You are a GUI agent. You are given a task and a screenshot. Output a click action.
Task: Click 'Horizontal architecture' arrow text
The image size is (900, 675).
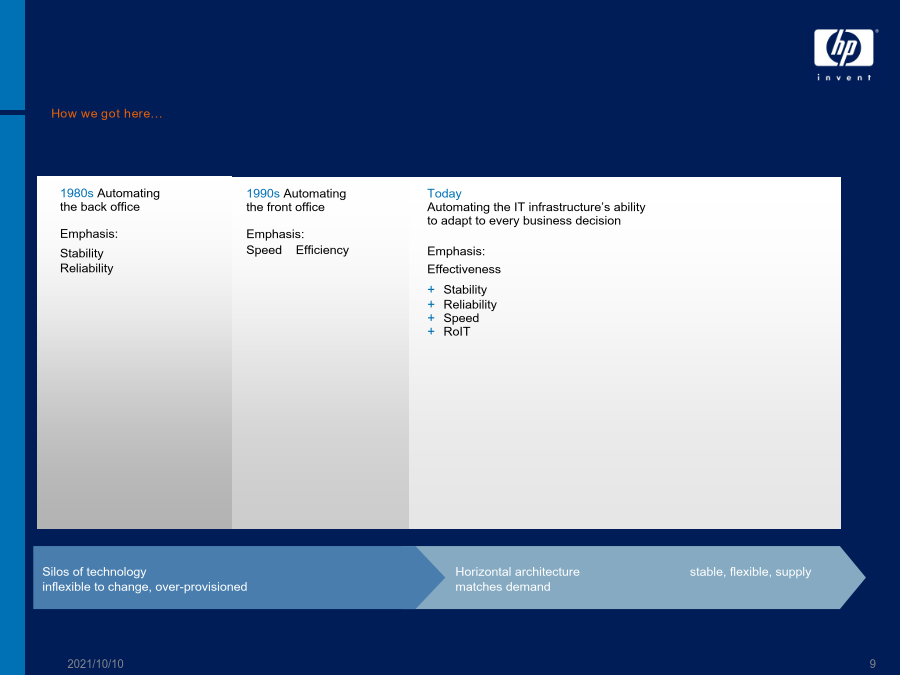pyautogui.click(x=517, y=572)
